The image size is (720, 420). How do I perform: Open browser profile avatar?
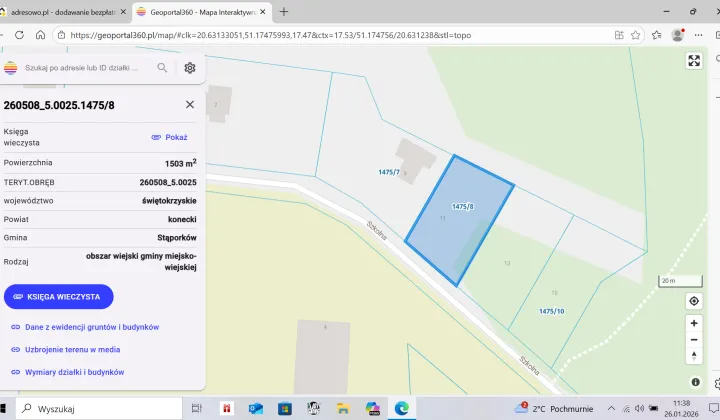click(x=678, y=35)
